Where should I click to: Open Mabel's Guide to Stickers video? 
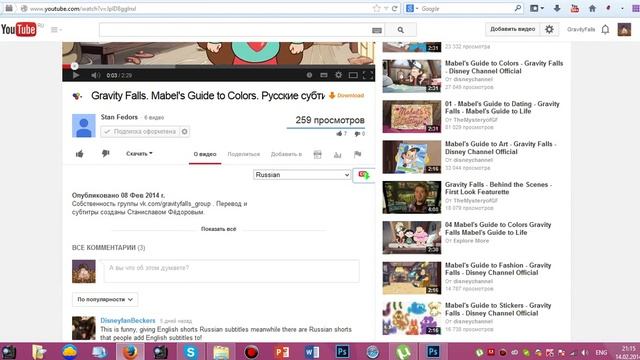[498, 309]
